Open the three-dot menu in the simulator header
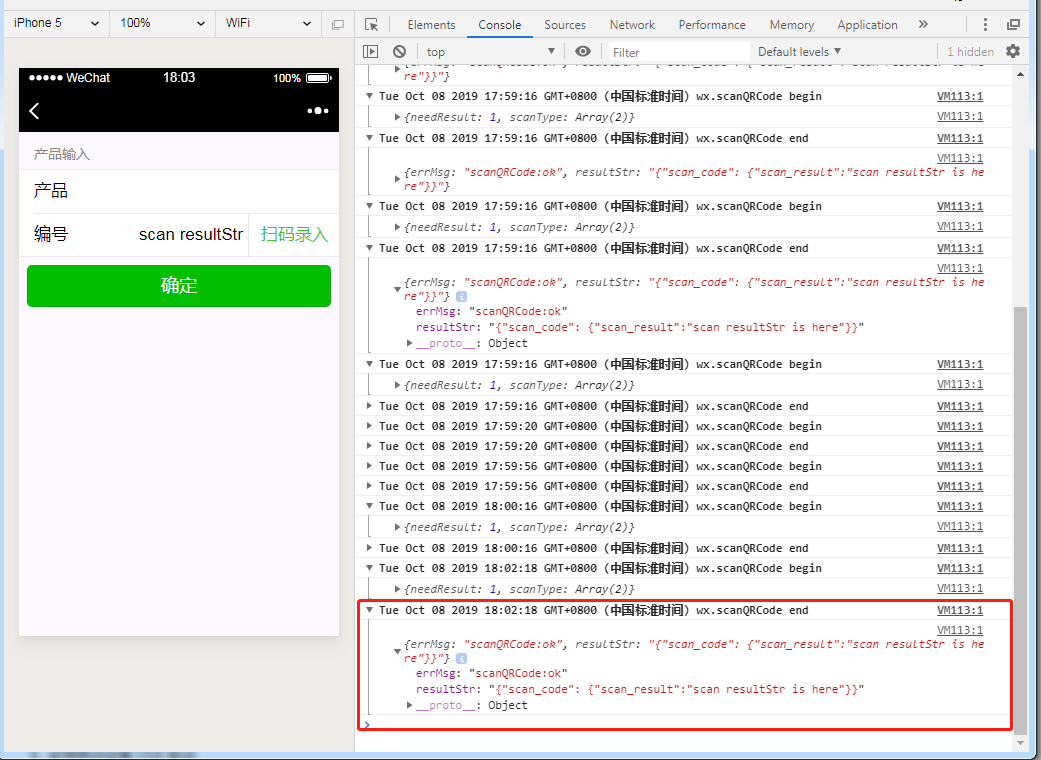The width and height of the screenshot is (1041, 760). click(318, 111)
